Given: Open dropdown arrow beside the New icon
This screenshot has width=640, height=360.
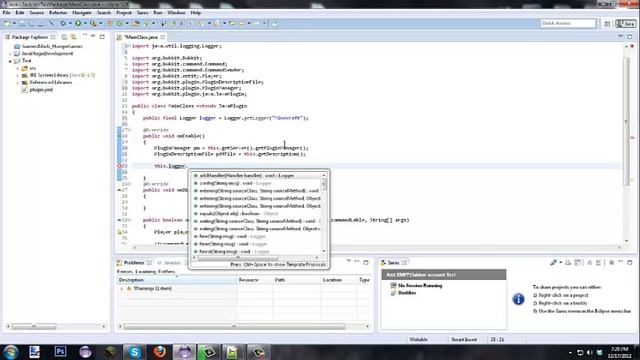Looking at the screenshot, I should tap(14, 24).
